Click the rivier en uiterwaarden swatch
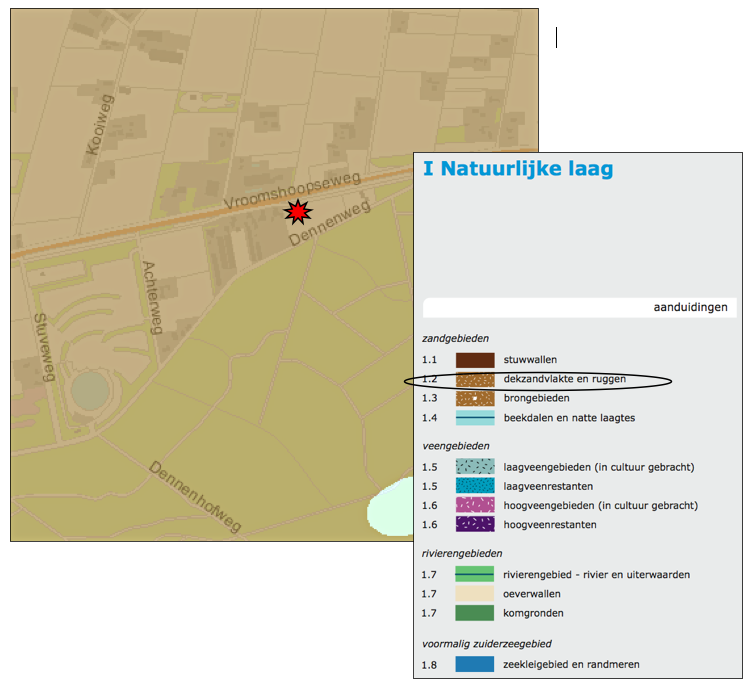Image resolution: width=754 pixels, height=688 pixels. point(474,574)
